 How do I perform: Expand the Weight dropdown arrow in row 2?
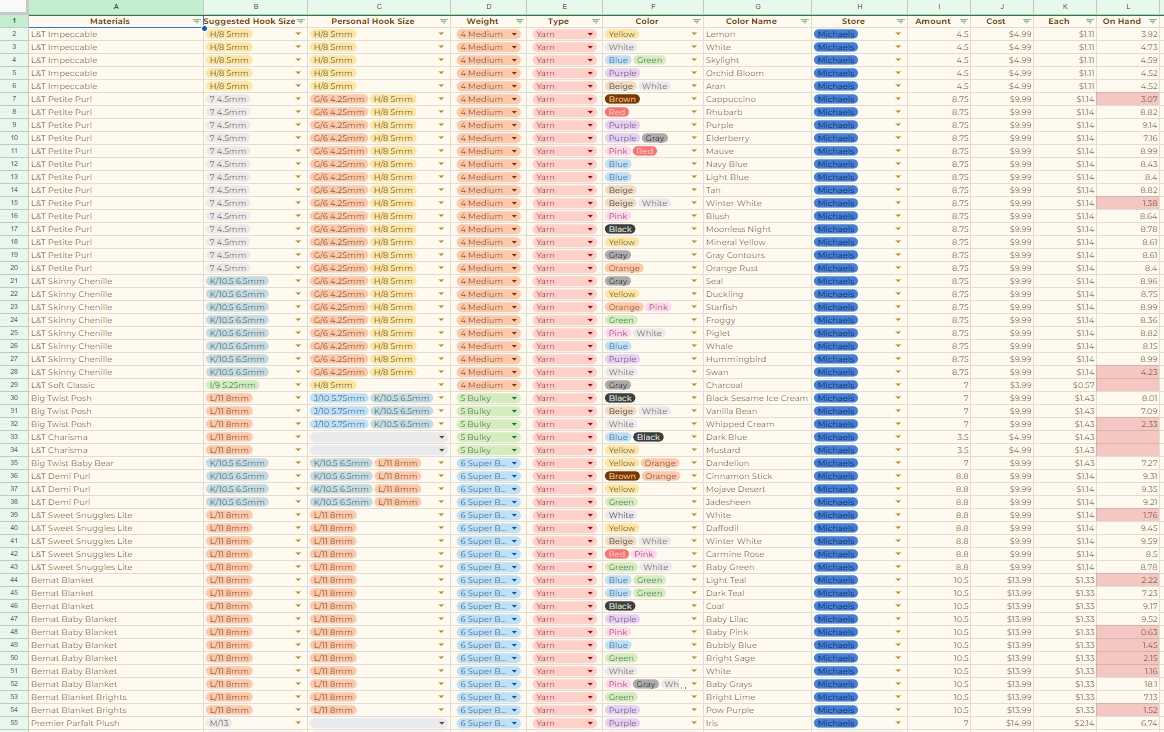(514, 34)
